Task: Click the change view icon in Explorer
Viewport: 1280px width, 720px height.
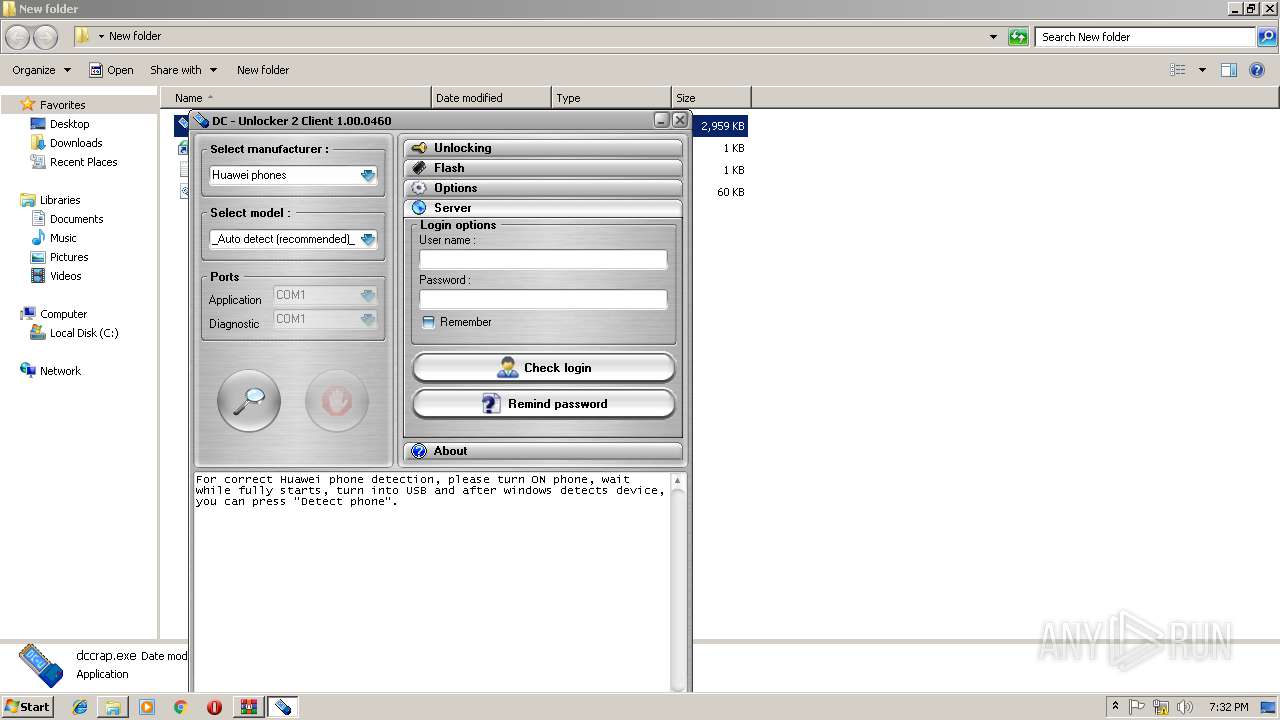Action: tap(1178, 70)
